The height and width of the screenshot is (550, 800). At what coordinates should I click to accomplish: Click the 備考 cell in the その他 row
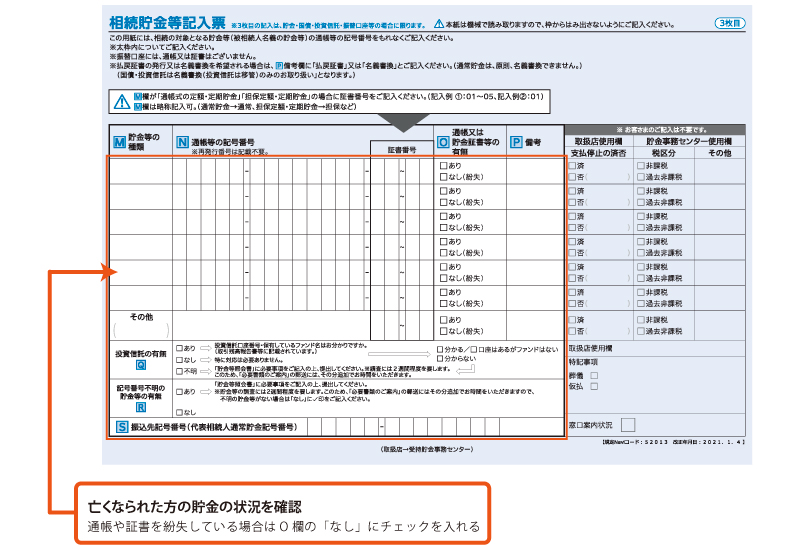point(535,326)
